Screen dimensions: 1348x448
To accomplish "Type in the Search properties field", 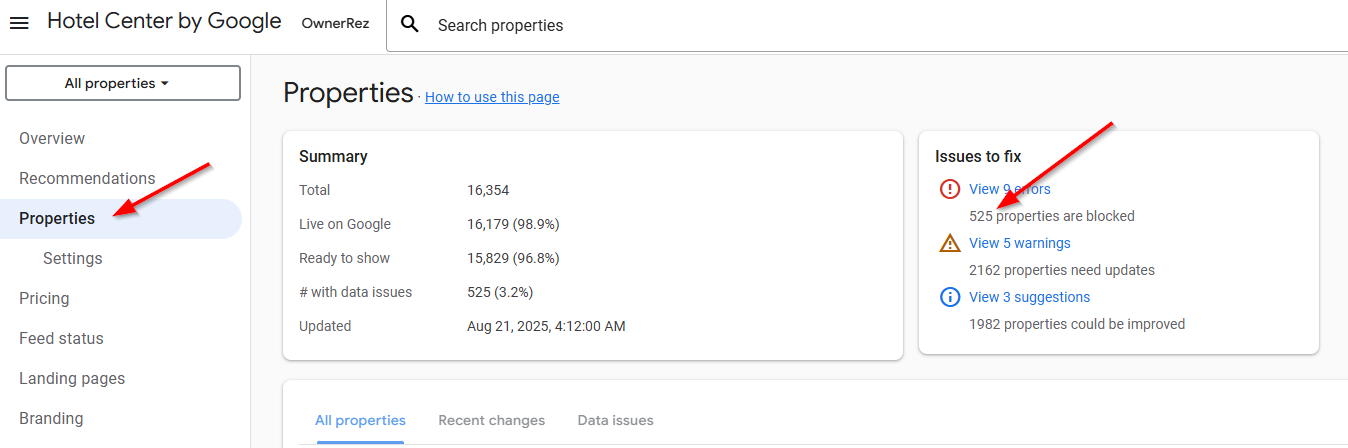I will [800, 25].
